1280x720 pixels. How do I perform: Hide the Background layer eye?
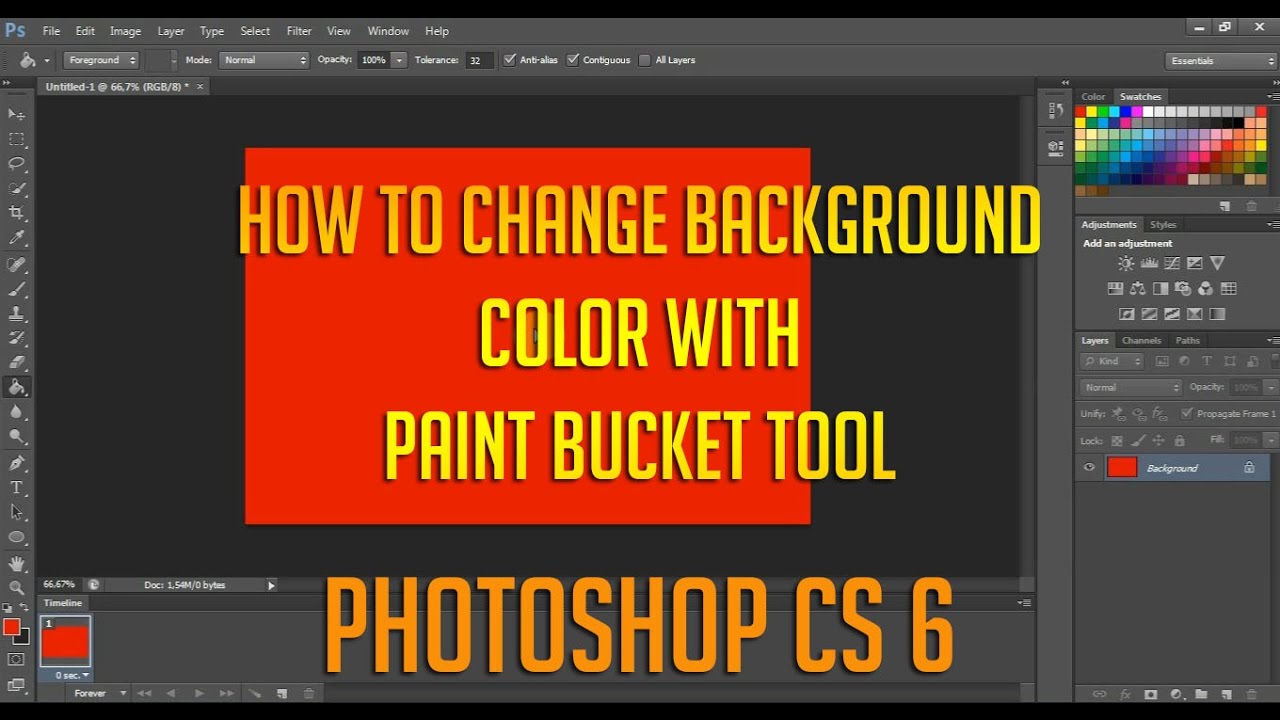[1089, 467]
